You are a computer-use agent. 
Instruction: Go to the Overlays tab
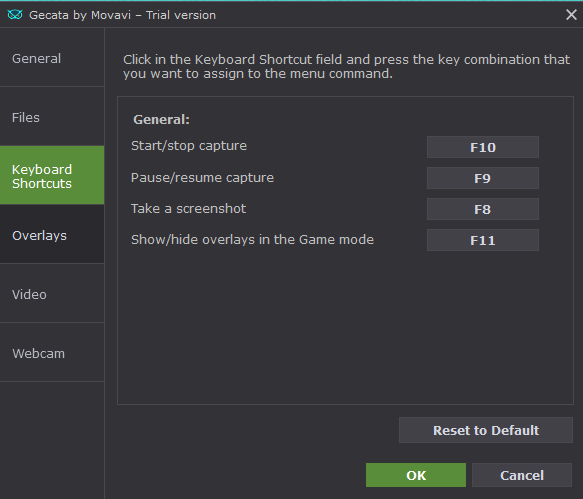52,235
